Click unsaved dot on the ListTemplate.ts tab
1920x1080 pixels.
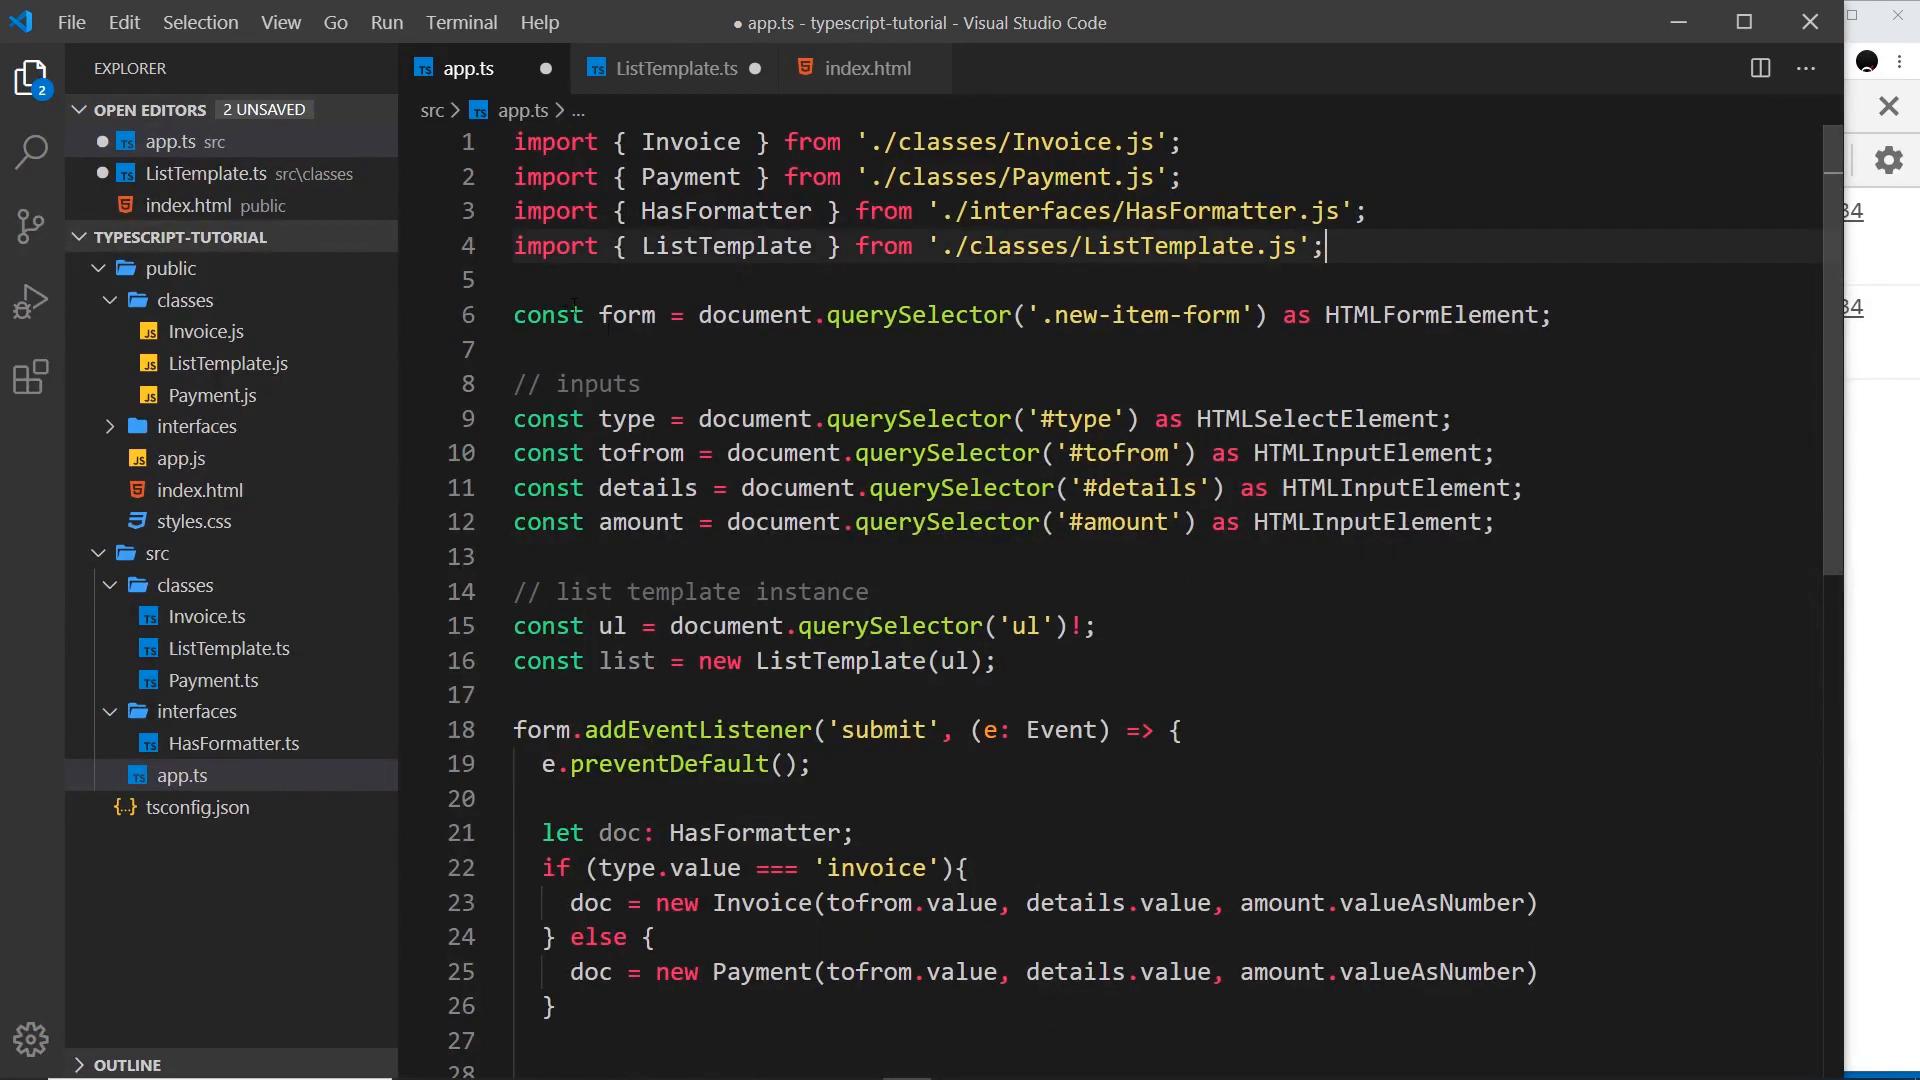755,69
